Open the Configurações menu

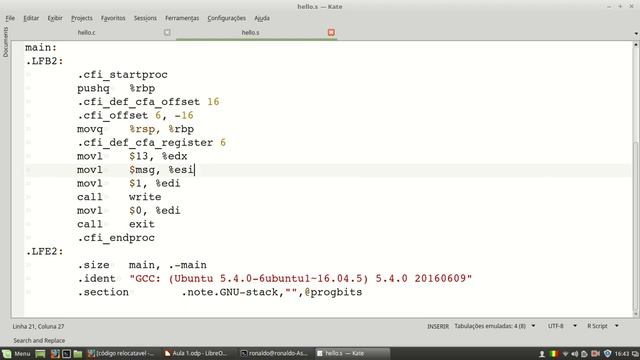227,18
